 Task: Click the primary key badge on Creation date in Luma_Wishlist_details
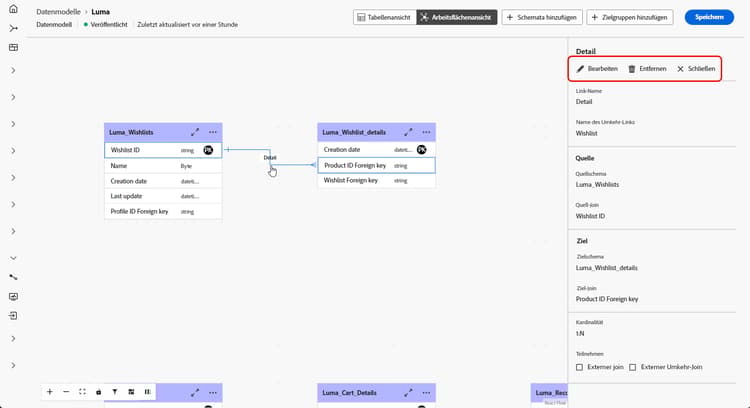(x=421, y=150)
